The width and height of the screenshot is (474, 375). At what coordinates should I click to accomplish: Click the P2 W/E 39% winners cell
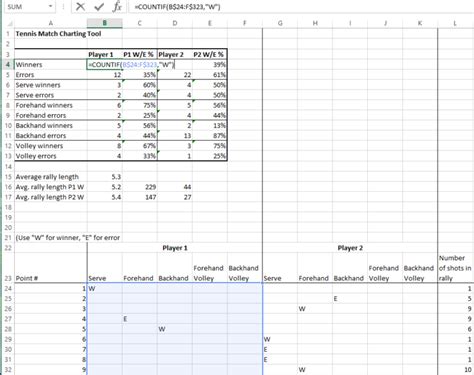(210, 64)
